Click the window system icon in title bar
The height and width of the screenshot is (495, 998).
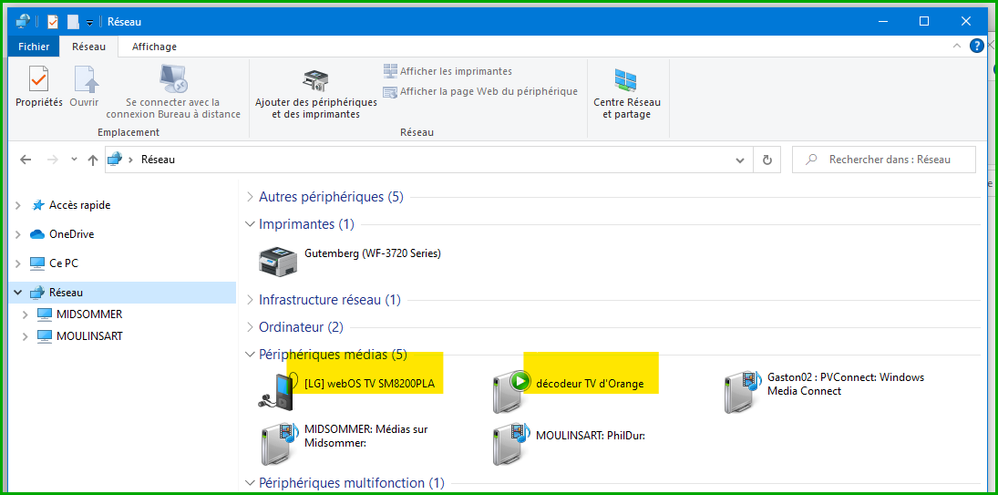23,22
